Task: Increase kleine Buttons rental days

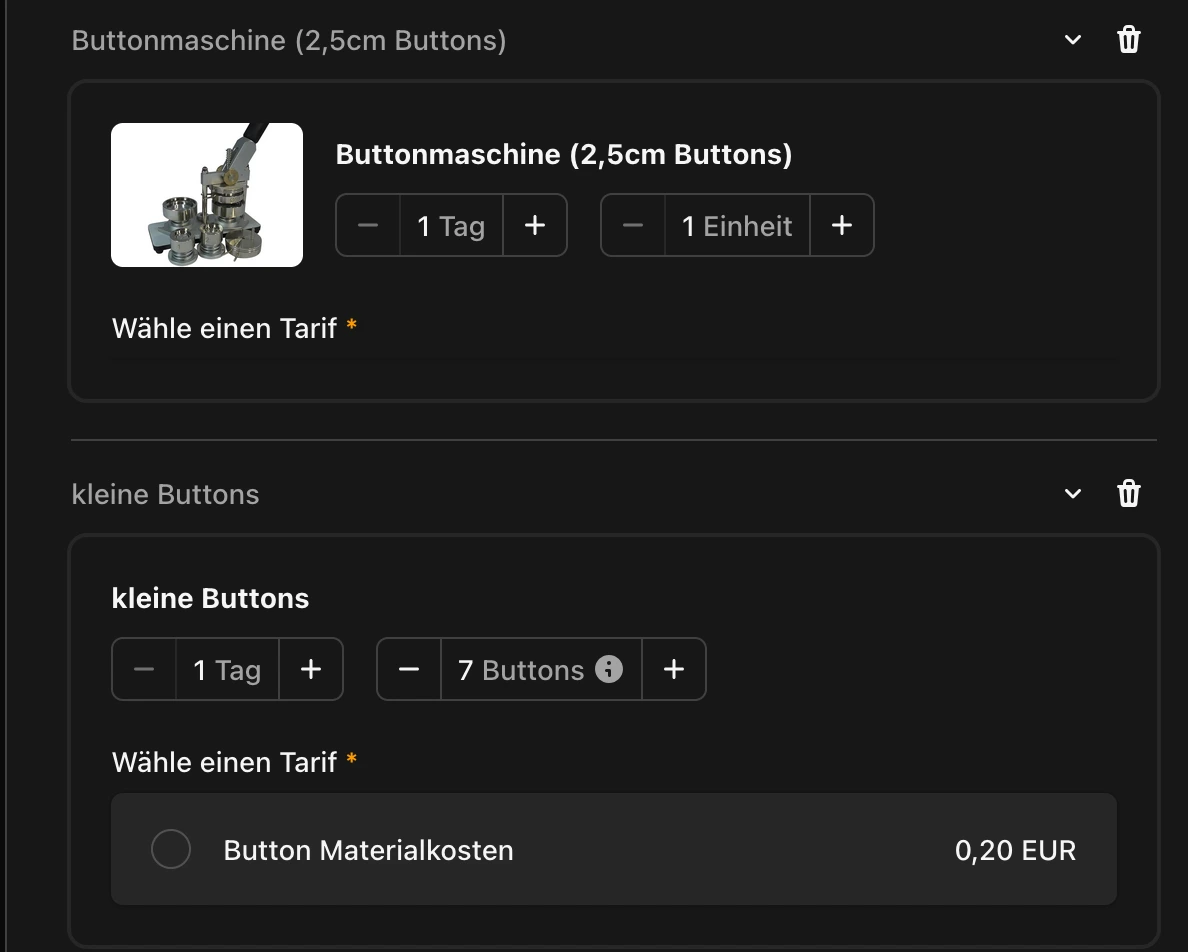Action: coord(311,669)
